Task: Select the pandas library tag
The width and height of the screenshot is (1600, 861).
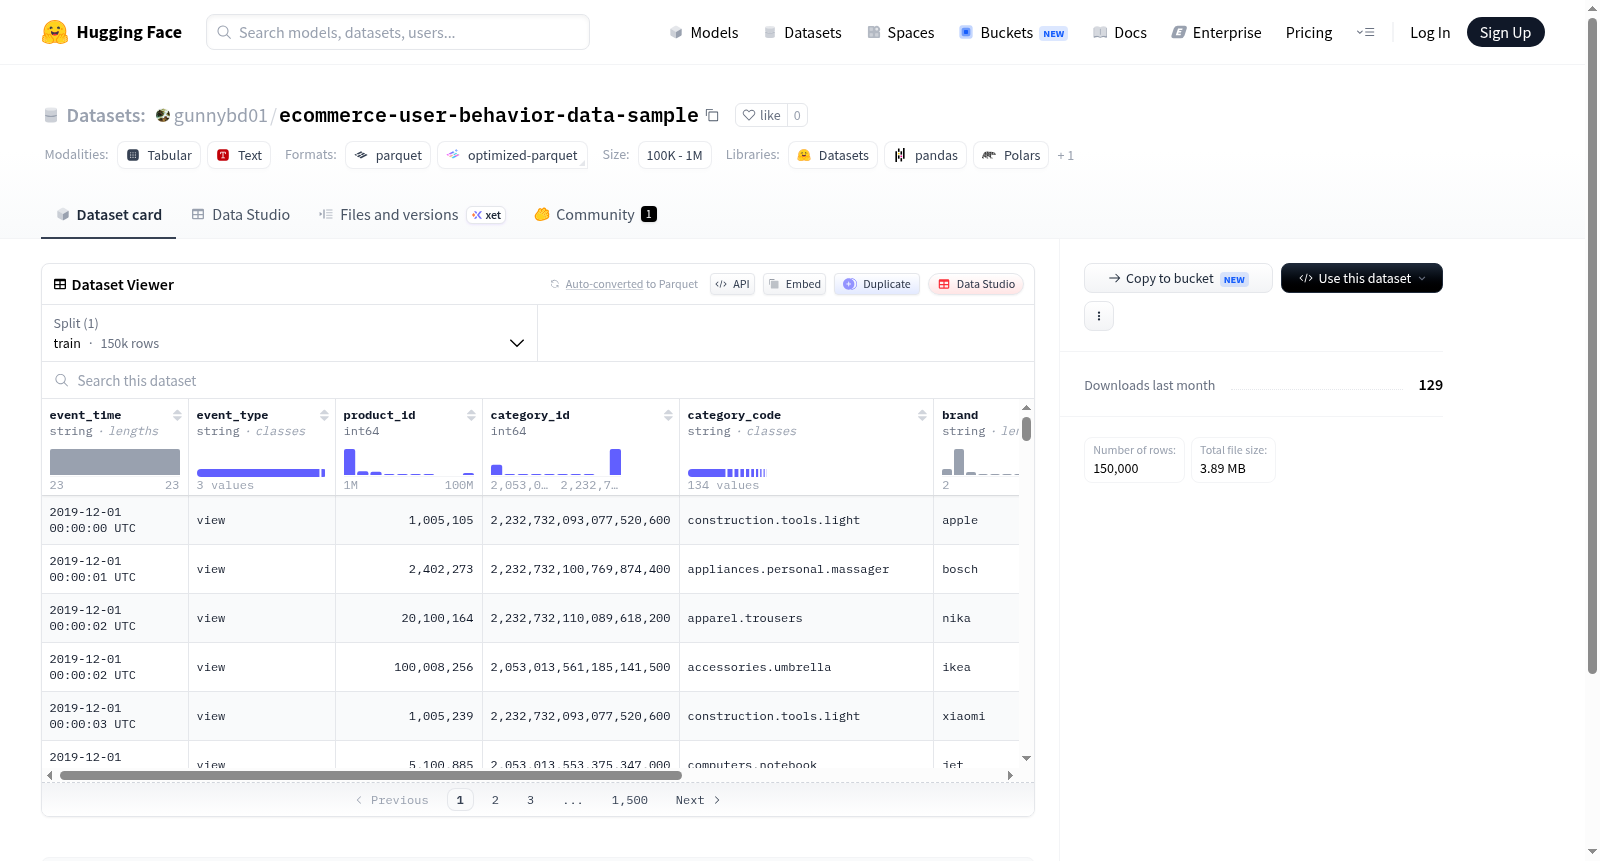Action: click(x=925, y=155)
